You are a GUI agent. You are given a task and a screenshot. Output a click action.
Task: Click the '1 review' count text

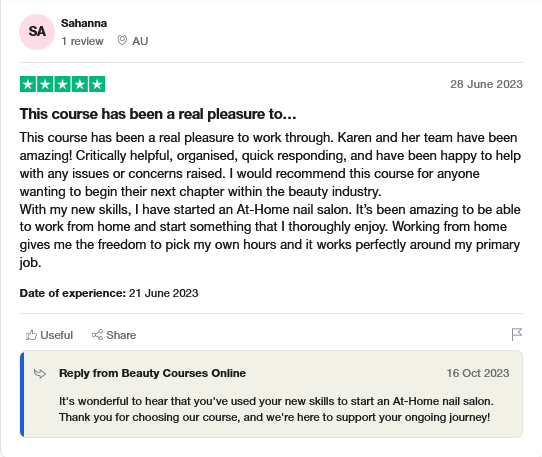click(82, 41)
